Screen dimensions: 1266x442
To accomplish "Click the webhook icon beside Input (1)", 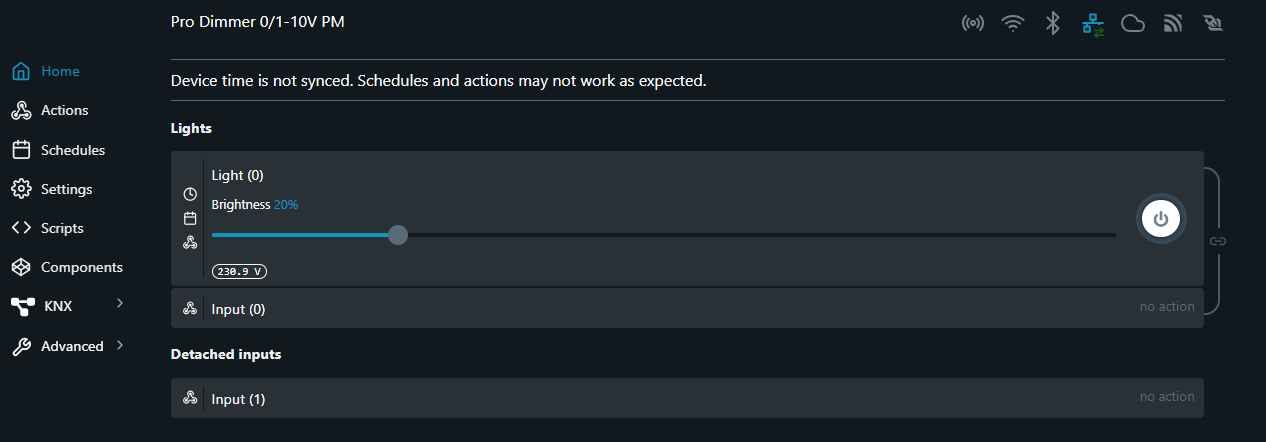I will (190, 398).
